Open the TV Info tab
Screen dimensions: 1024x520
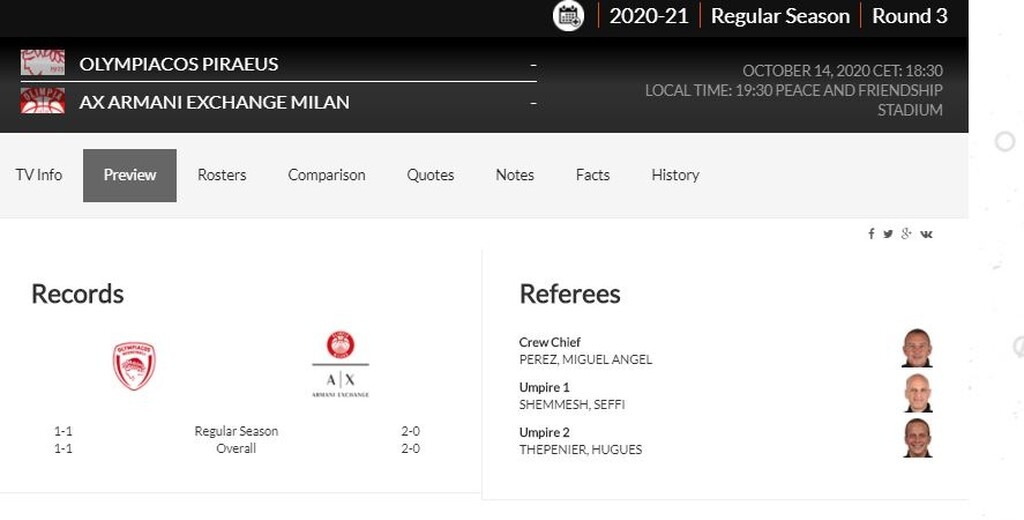click(x=39, y=175)
